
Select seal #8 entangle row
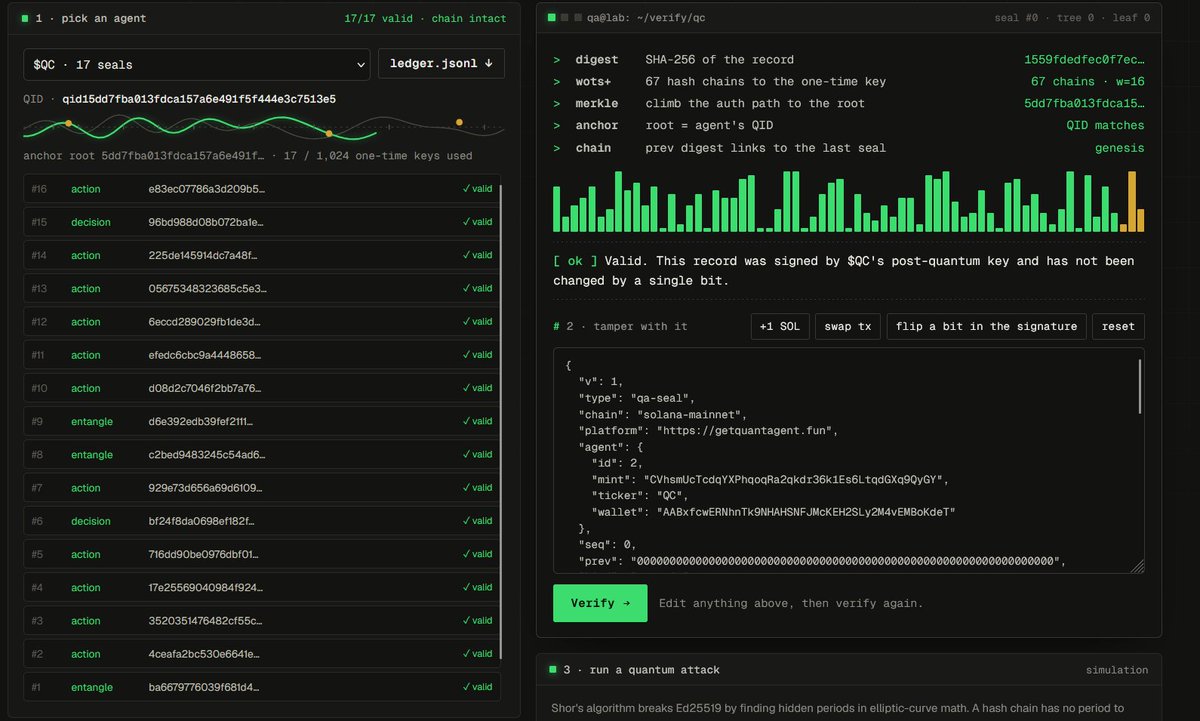pyautogui.click(x=262, y=455)
